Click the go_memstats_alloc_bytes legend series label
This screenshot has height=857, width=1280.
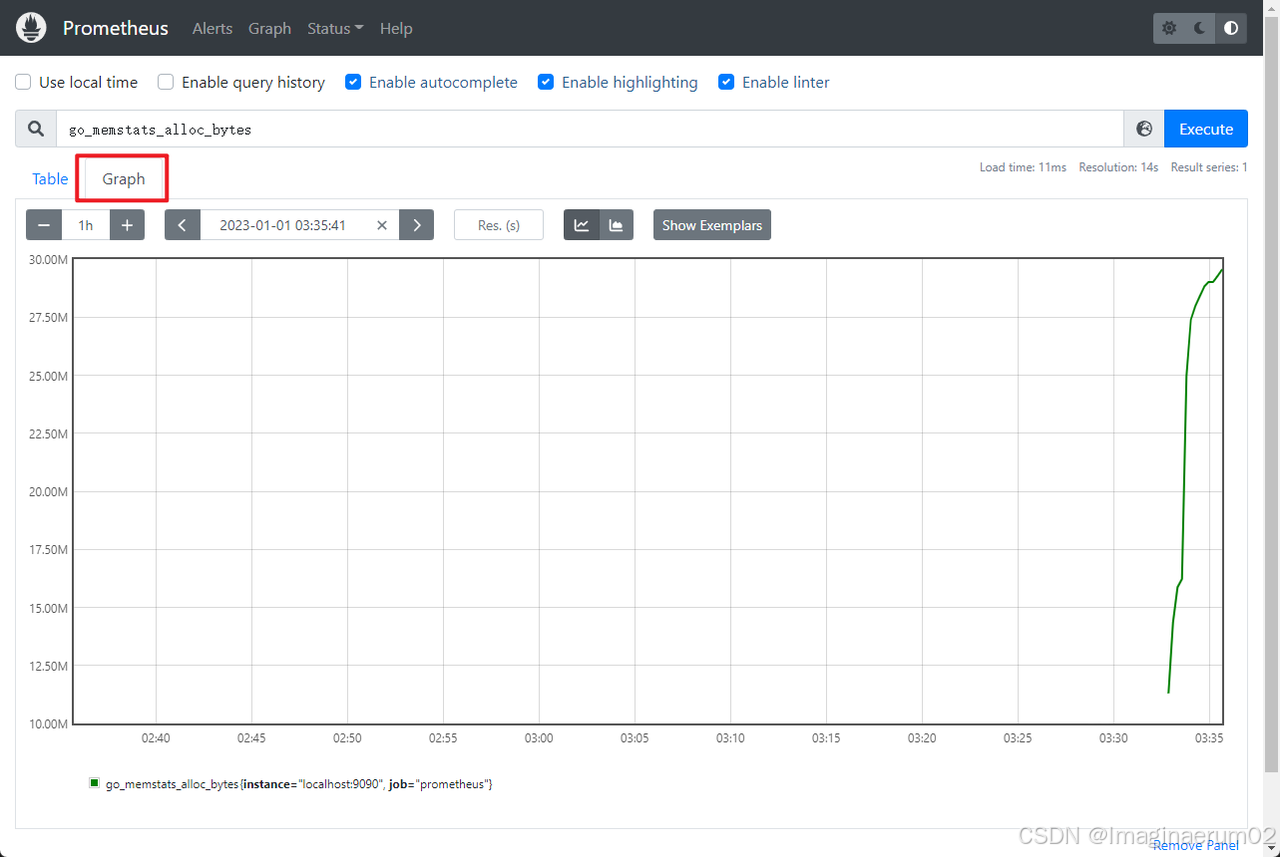pos(299,784)
